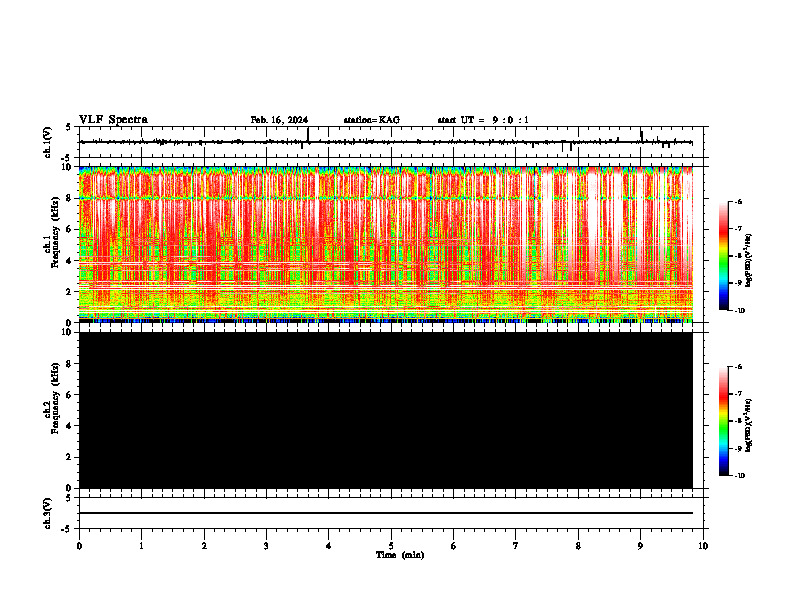Click the ch.2 colorbar log(PSD) unit label

tap(749, 426)
